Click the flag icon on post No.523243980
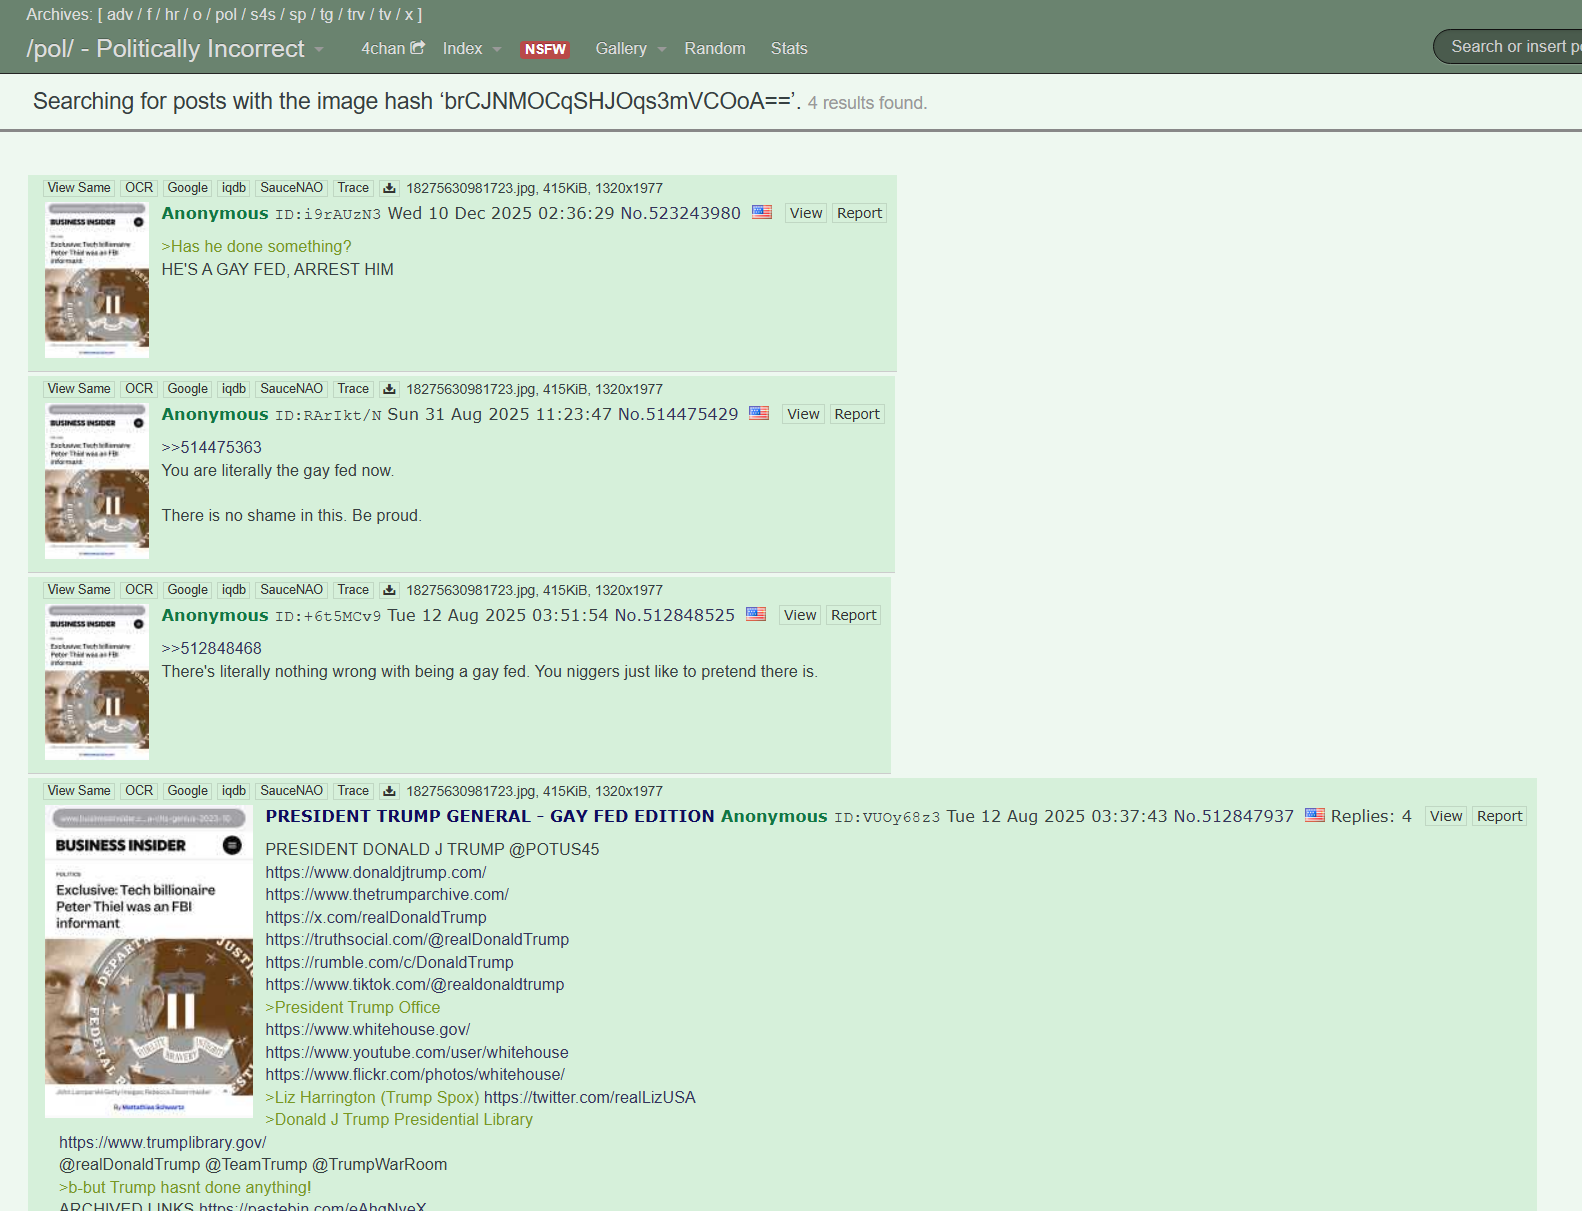 (762, 212)
